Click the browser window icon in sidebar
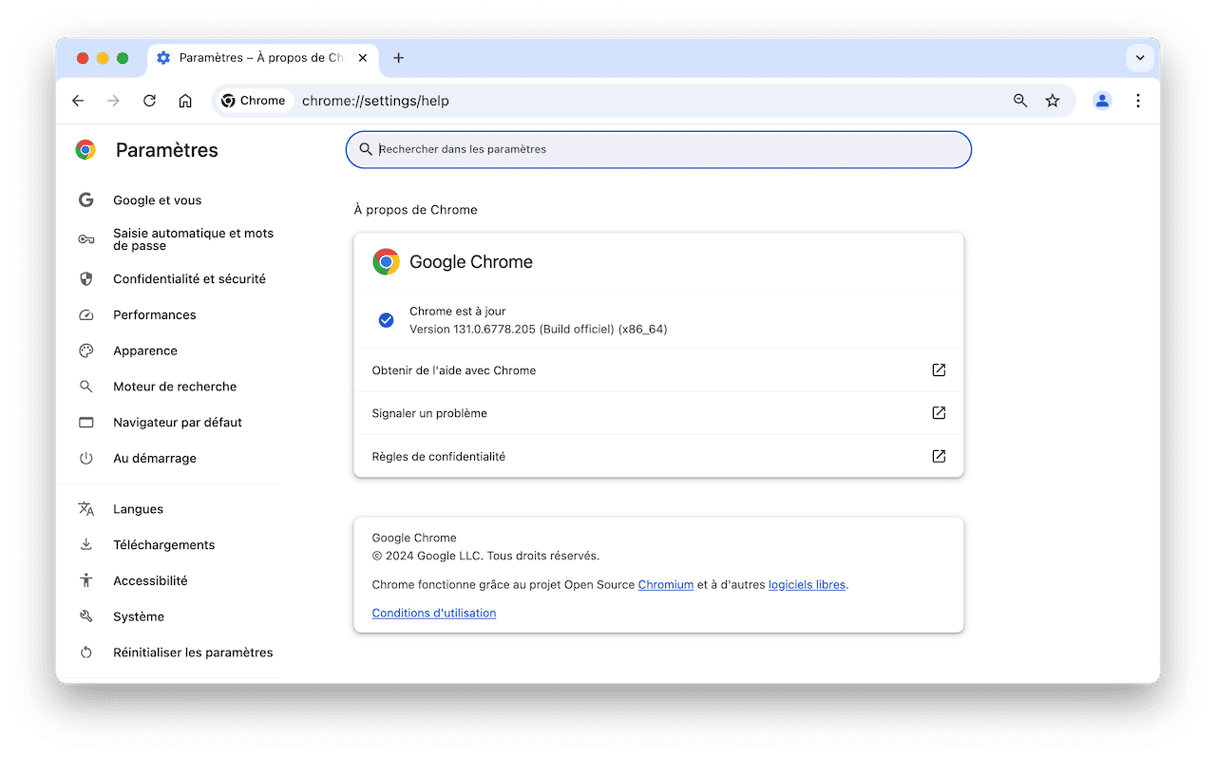Screen dimensions: 1216x757 pyautogui.click(x=86, y=423)
